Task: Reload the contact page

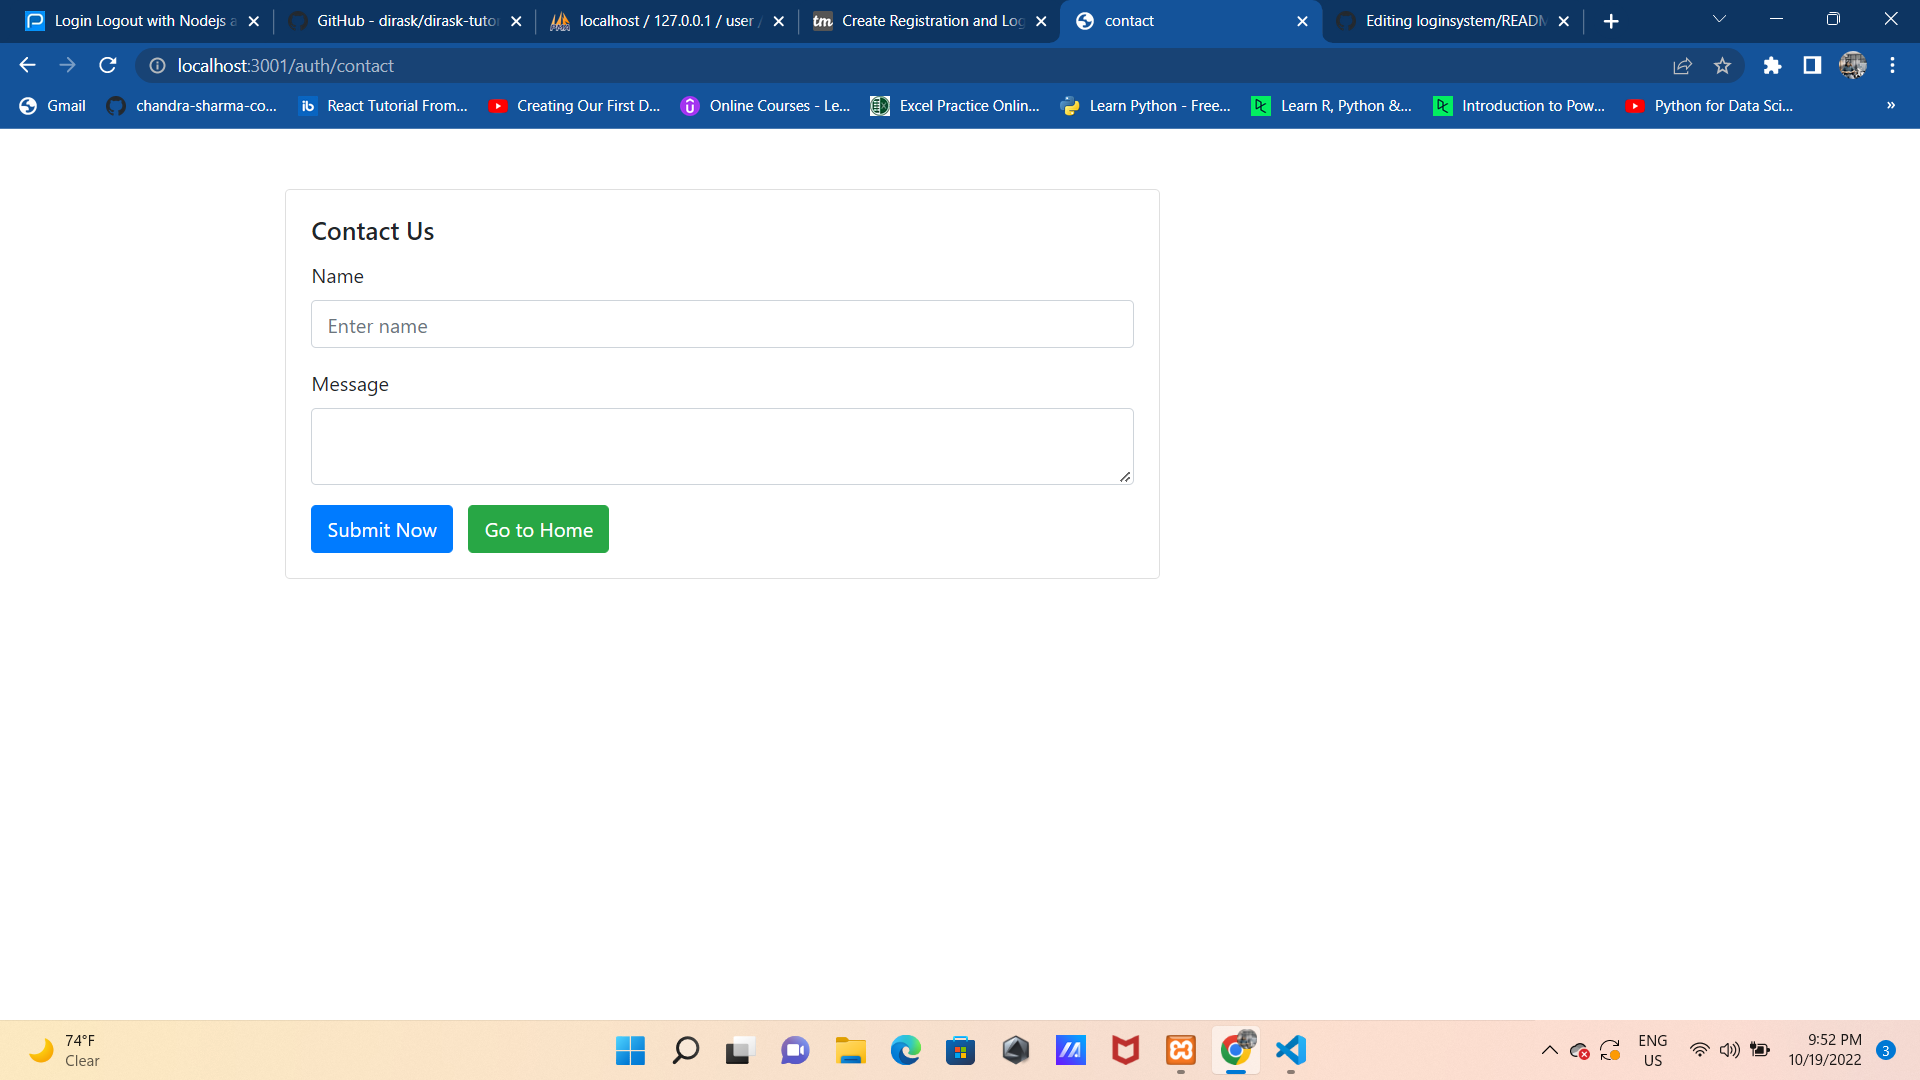Action: click(x=107, y=65)
